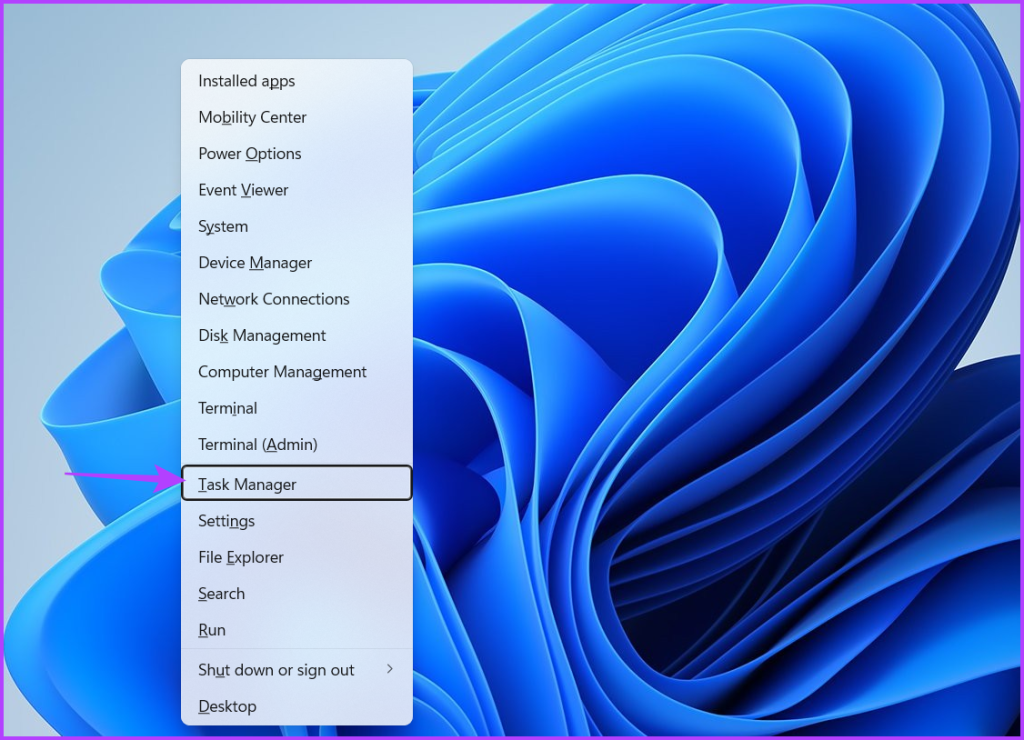Screen dimensions: 1024x740
Task: Expand Shut down or sign out chevron
Action: 390,669
